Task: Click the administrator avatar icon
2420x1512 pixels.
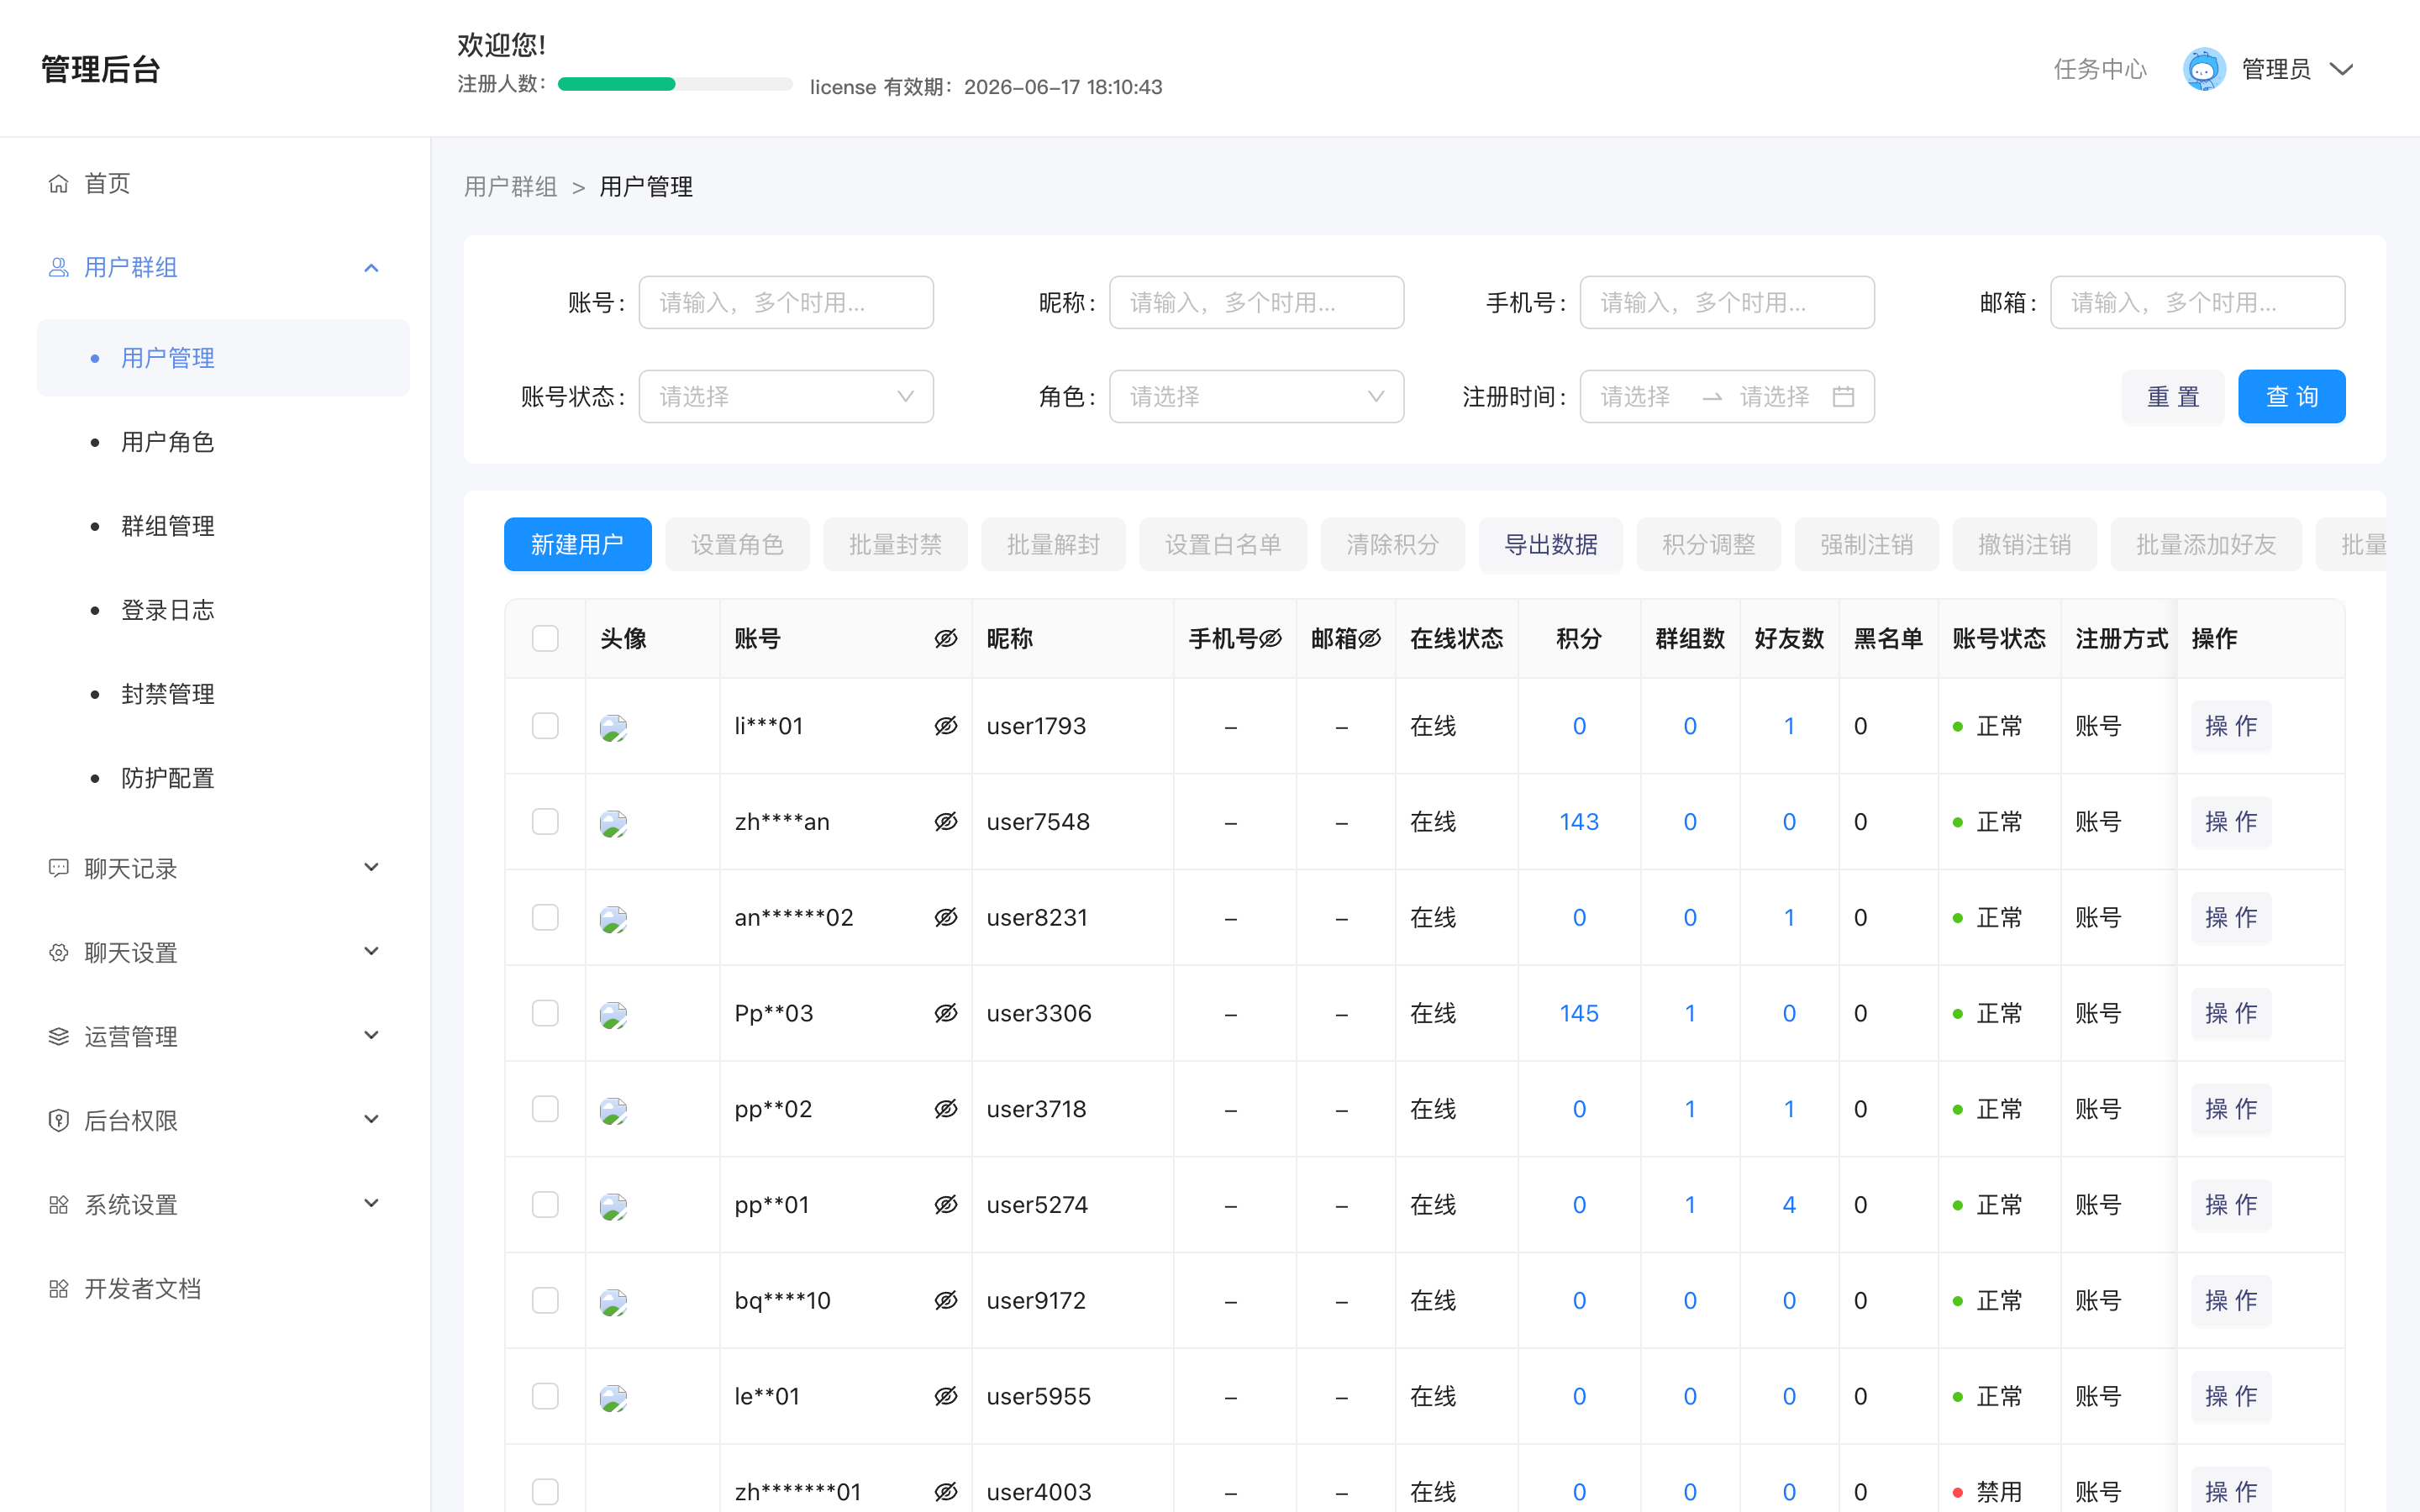Action: tap(2204, 69)
